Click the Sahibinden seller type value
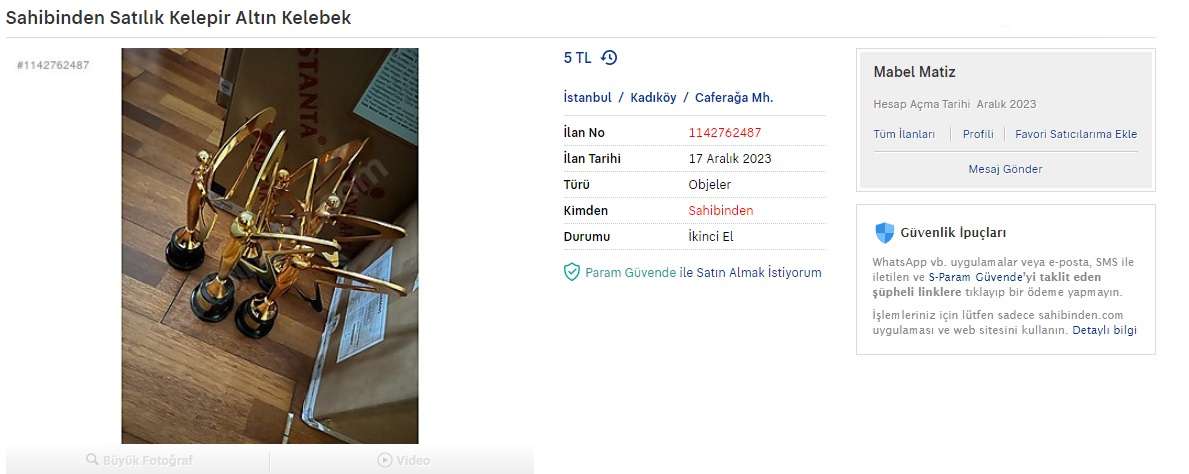Viewport: 1189px width, 474px height. point(720,211)
